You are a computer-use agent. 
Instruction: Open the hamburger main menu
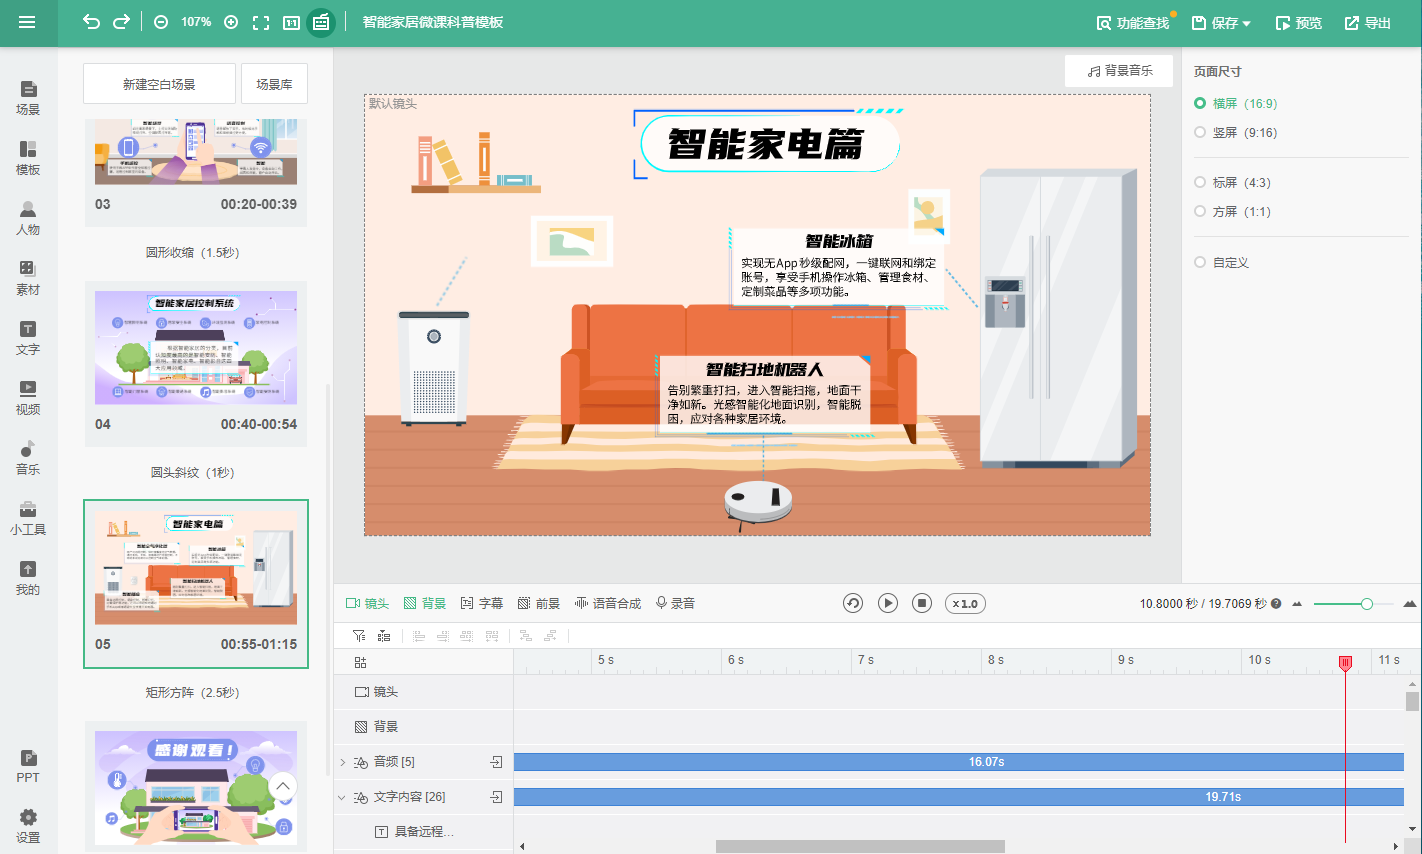27,22
